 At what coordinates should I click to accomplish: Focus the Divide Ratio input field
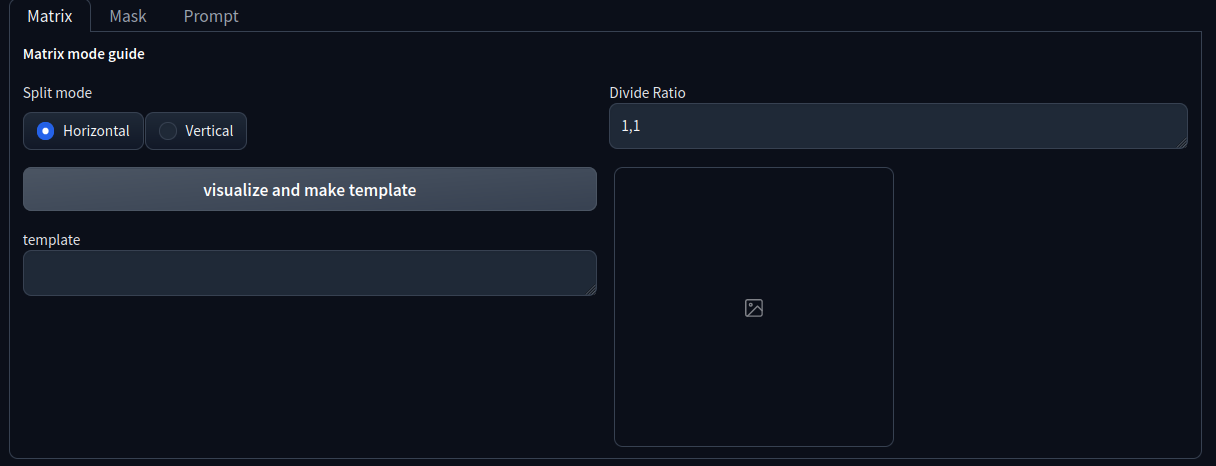pyautogui.click(x=898, y=126)
